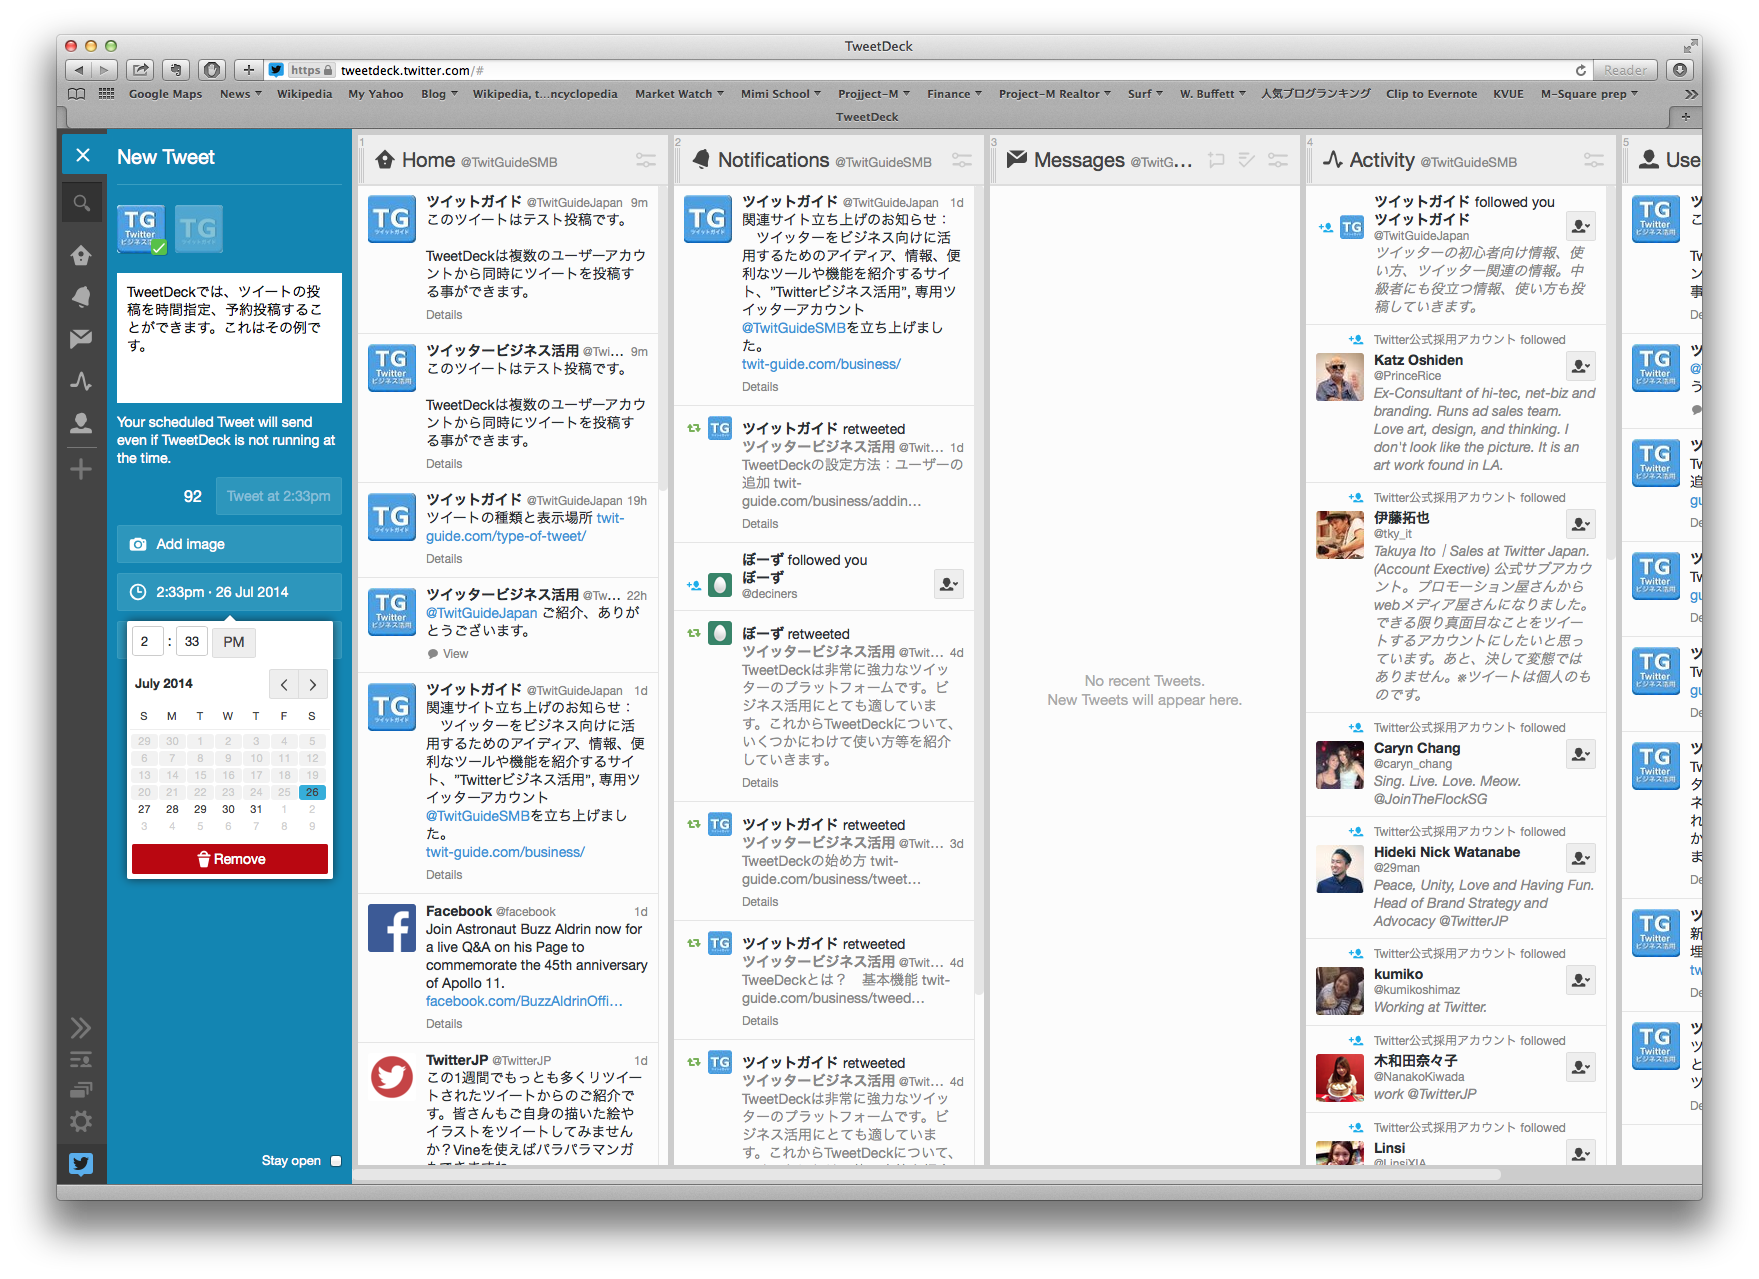Open the Surf bookmarks dropdown

click(1145, 94)
